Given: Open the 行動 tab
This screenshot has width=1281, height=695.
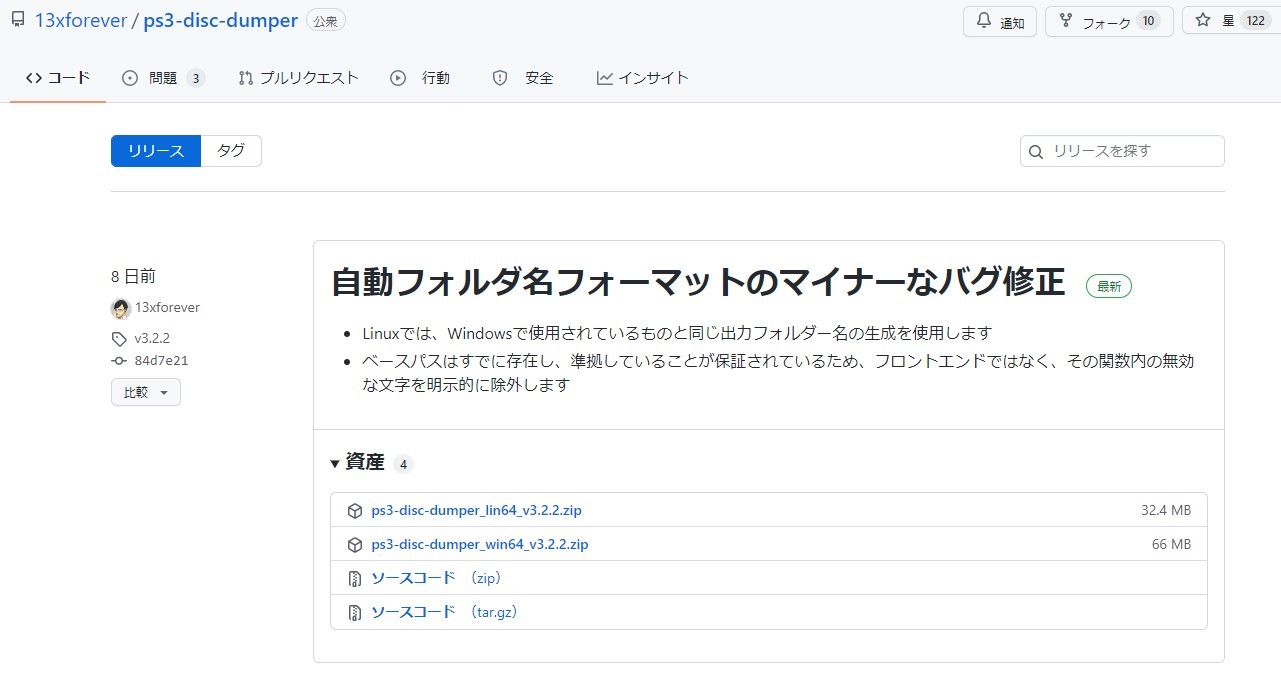Looking at the screenshot, I should tap(420, 78).
